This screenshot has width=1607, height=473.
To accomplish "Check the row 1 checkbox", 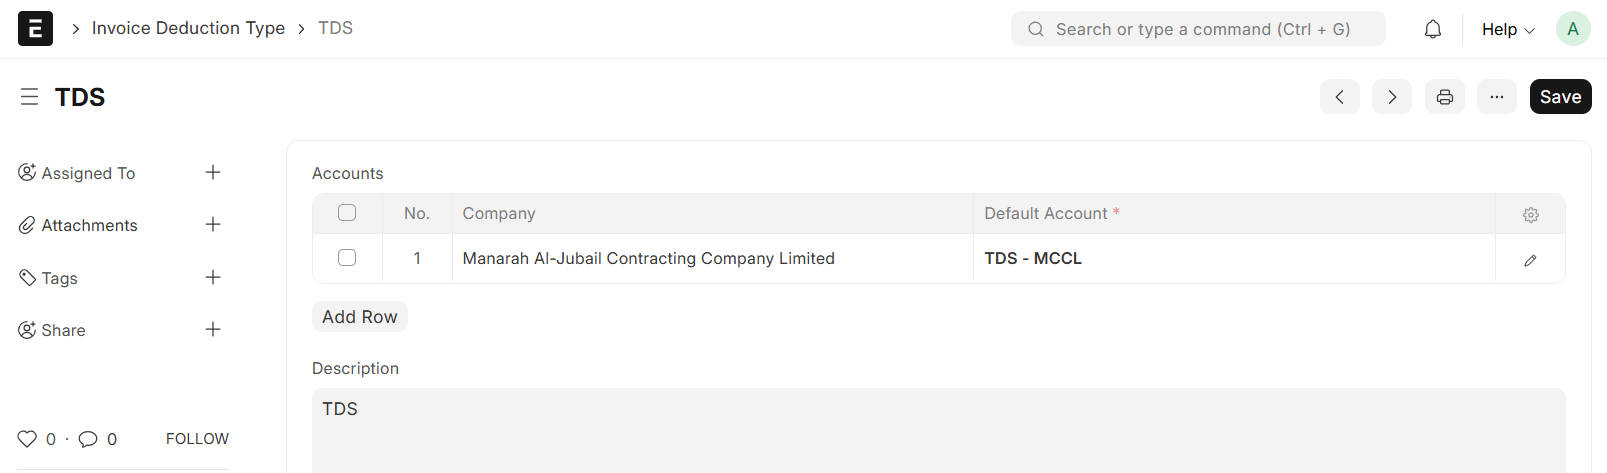I will pos(347,258).
